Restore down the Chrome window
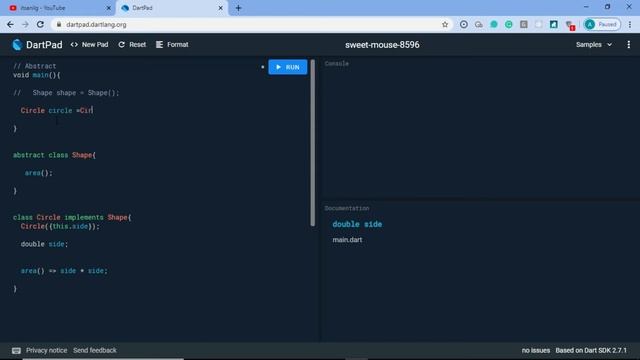Screen dimensions: 640x360 click(x=607, y=7)
